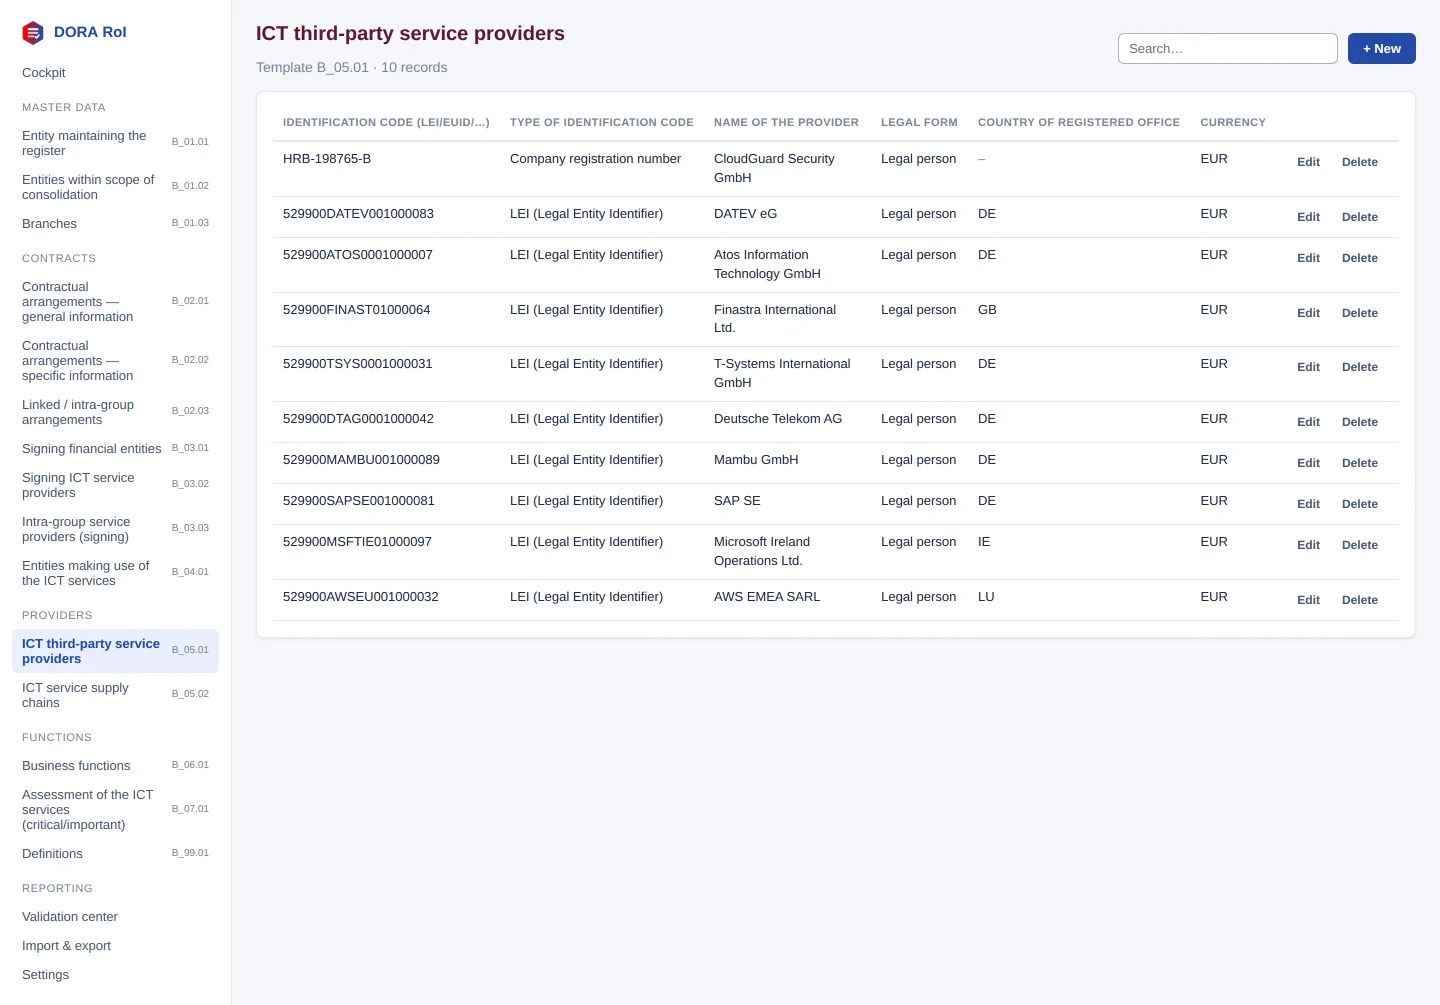Delete the Deutsche Telekom AG record
This screenshot has width=1440, height=1005.
(1359, 422)
